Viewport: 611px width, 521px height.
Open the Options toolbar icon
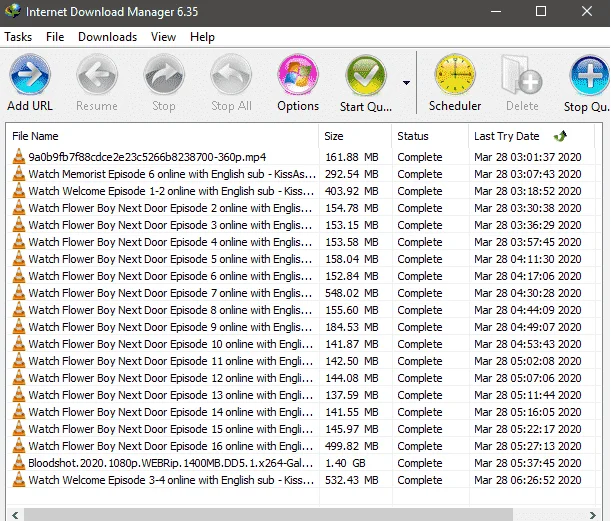click(298, 74)
